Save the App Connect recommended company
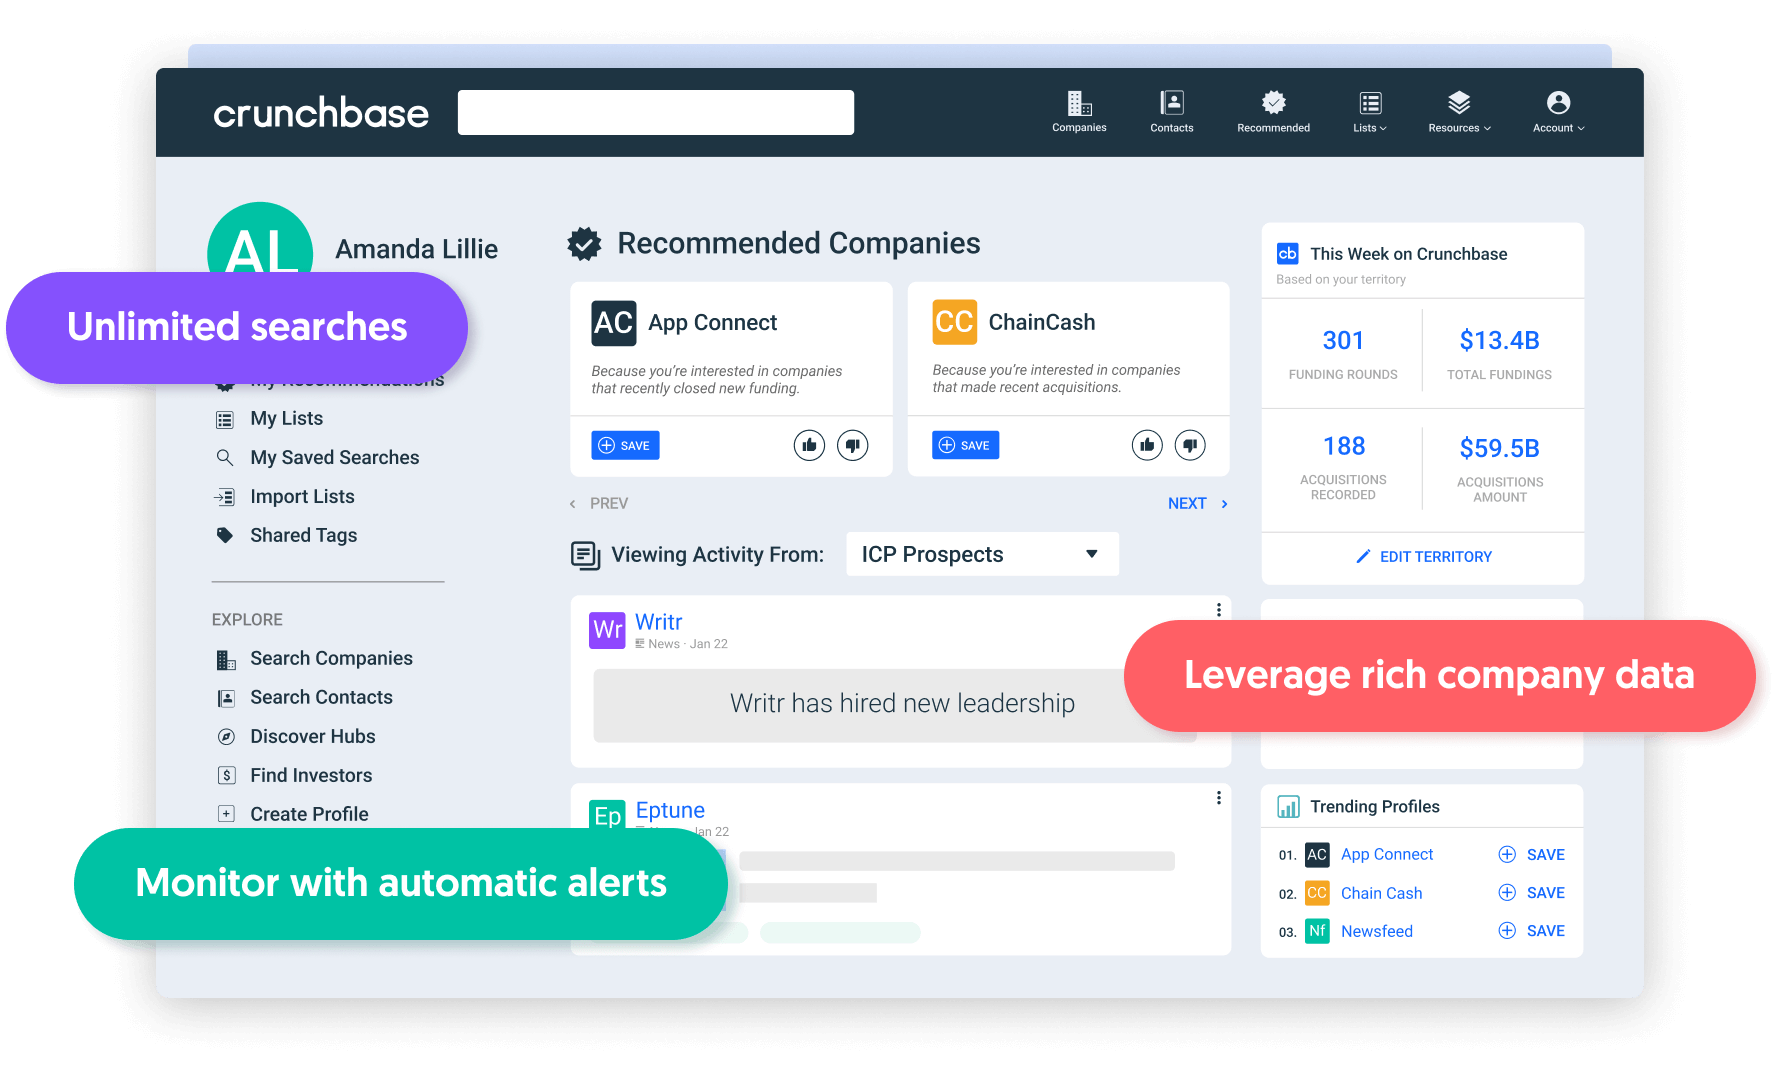This screenshot has height=1066, width=1776. (625, 446)
